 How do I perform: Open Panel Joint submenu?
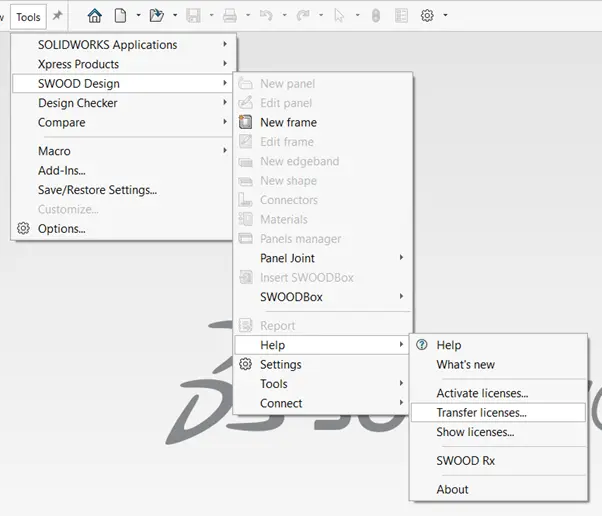click(x=322, y=258)
